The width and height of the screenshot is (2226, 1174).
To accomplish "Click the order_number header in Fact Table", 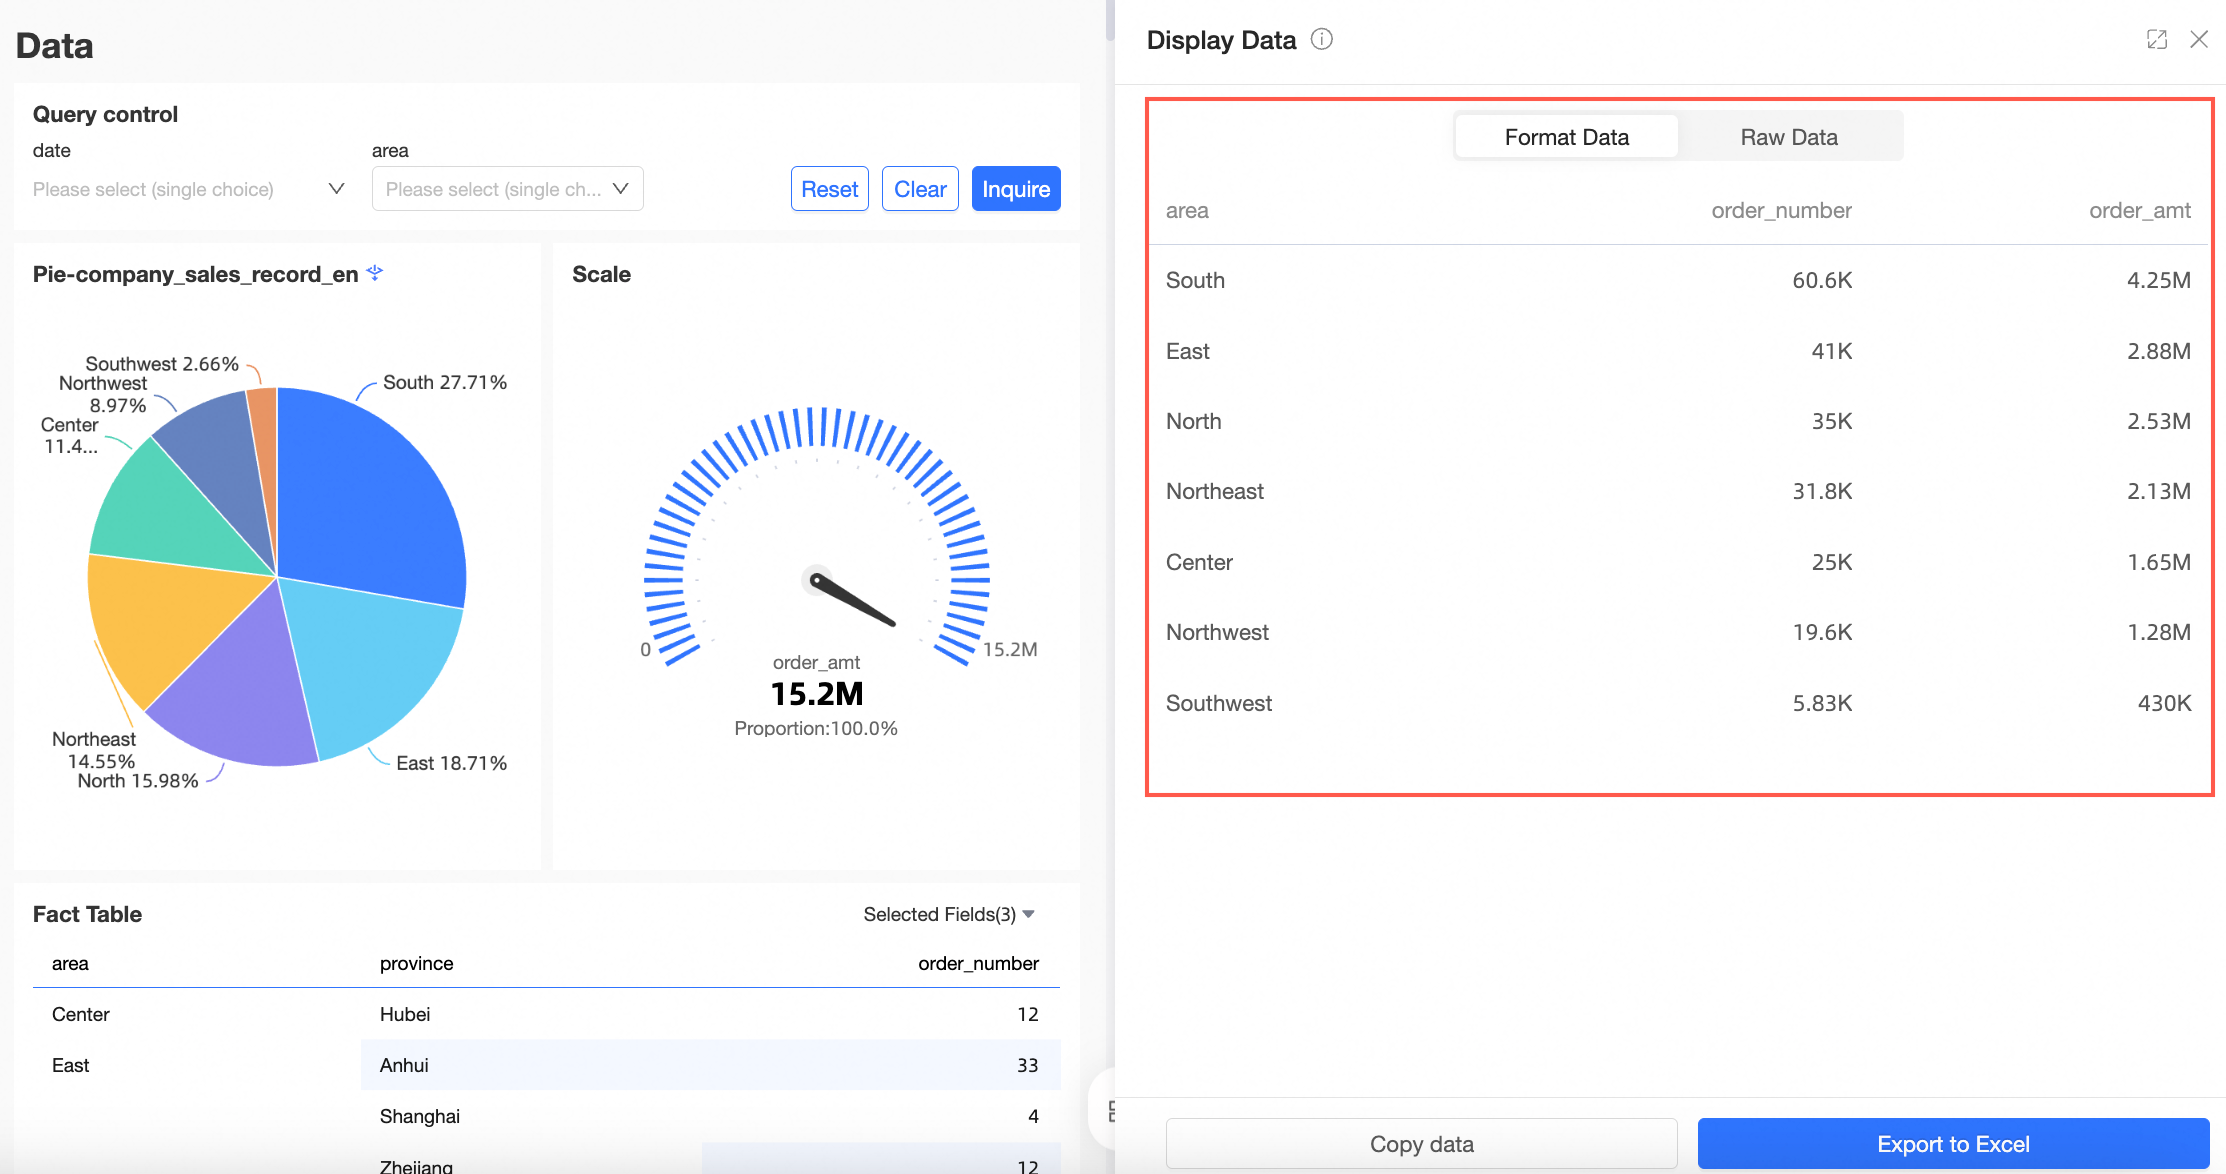I will point(978,963).
